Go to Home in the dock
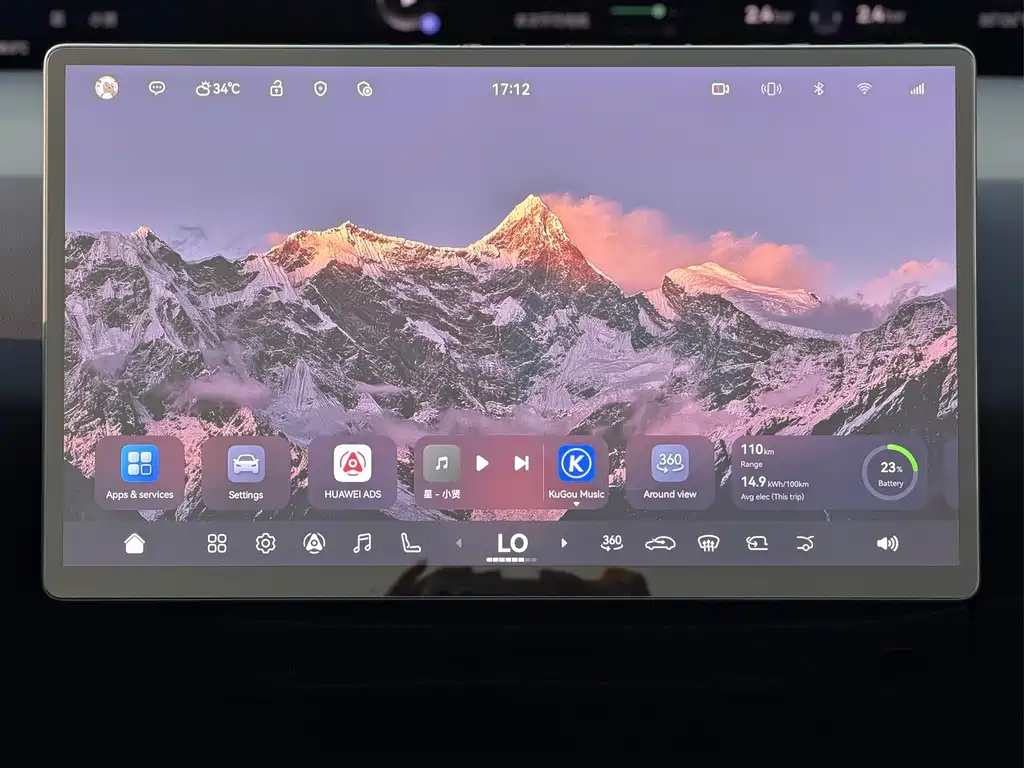1024x768 pixels. 135,543
